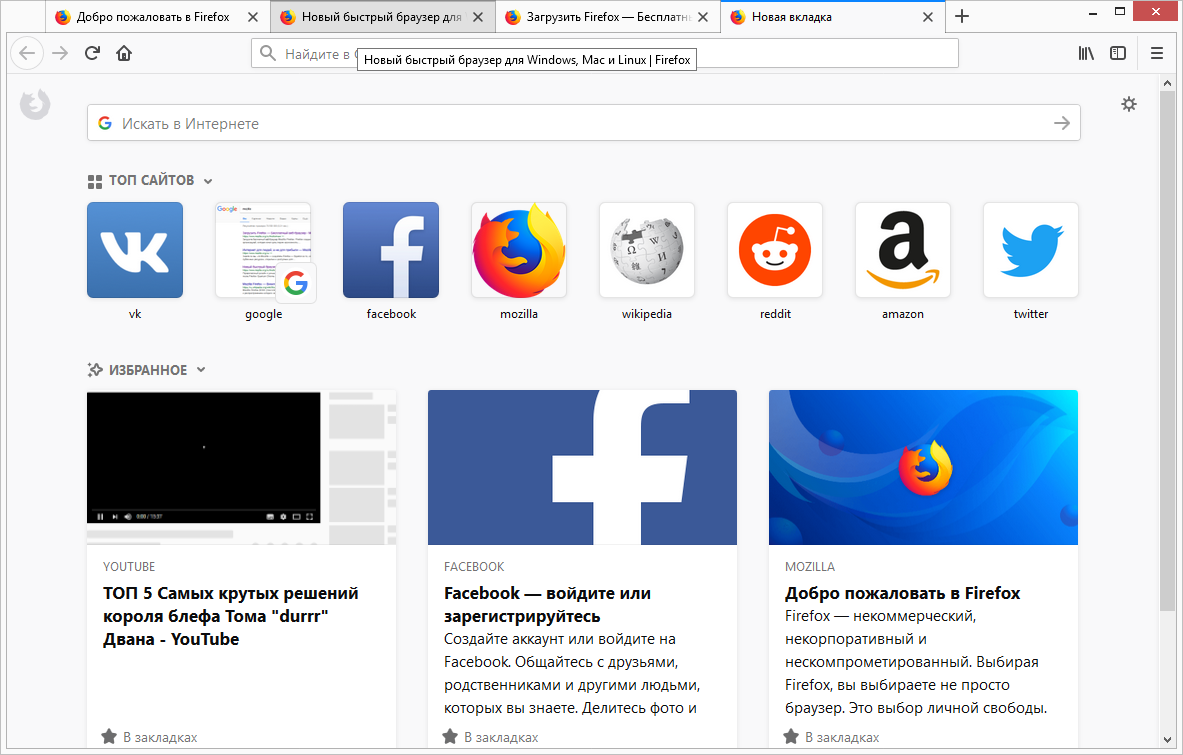This screenshot has width=1183, height=755.
Task: Collapse the ТОП САЙТОВ section
Action: pos(207,181)
